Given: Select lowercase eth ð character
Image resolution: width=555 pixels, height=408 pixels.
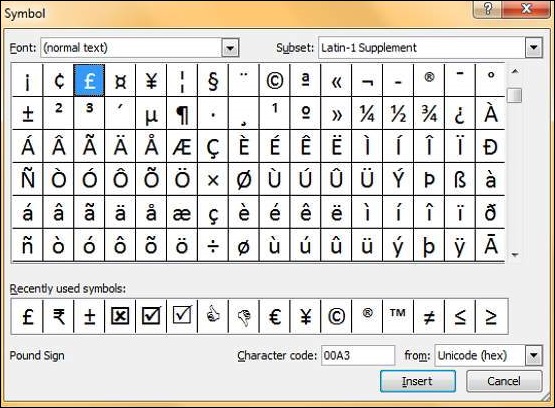Looking at the screenshot, I should click(x=491, y=213).
